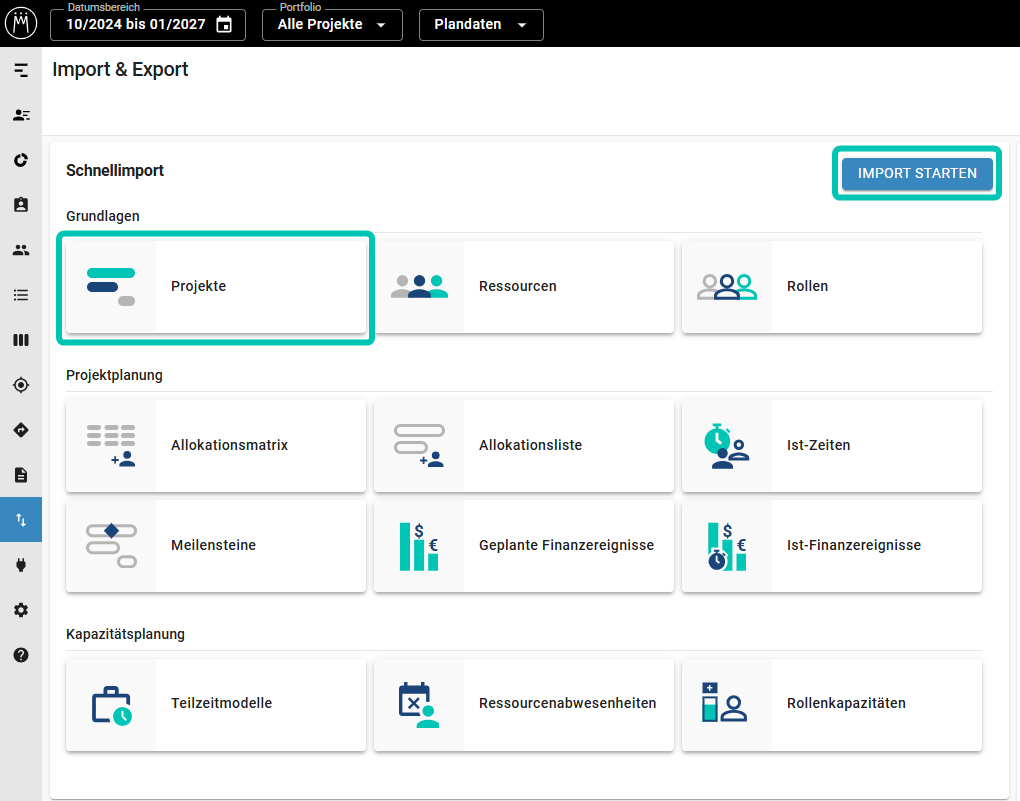Click the Ressourcenabwesenheiten calendar icon
Viewport: 1020px width, 801px height.
418,705
